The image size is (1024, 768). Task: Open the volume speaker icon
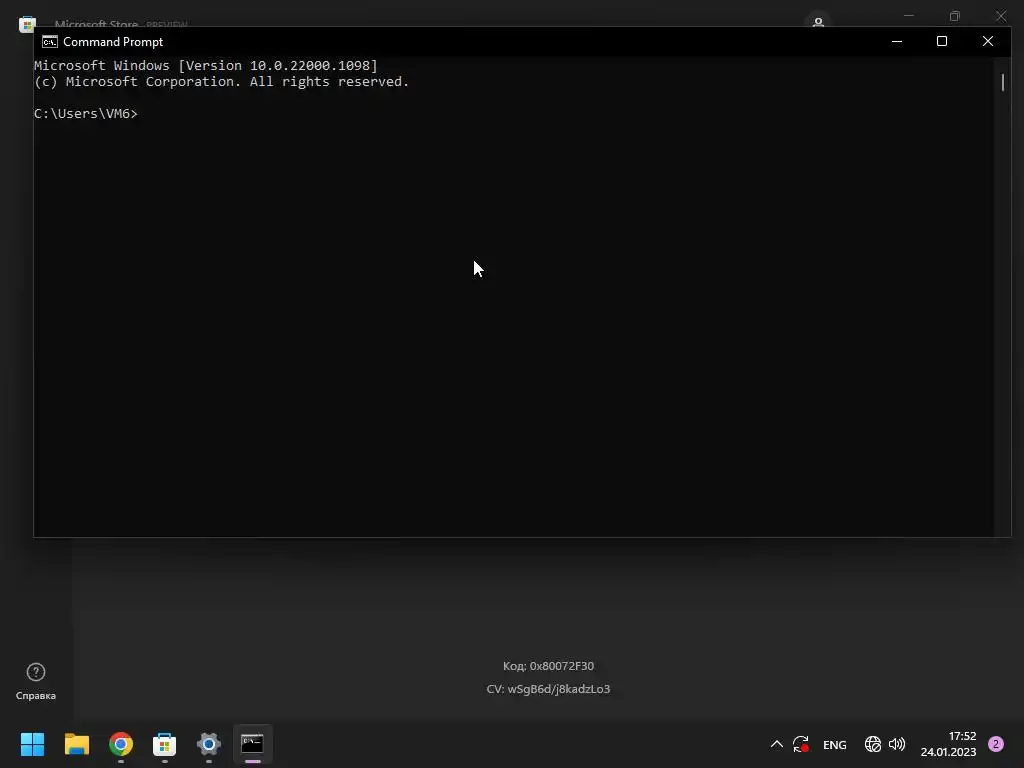[x=897, y=744]
